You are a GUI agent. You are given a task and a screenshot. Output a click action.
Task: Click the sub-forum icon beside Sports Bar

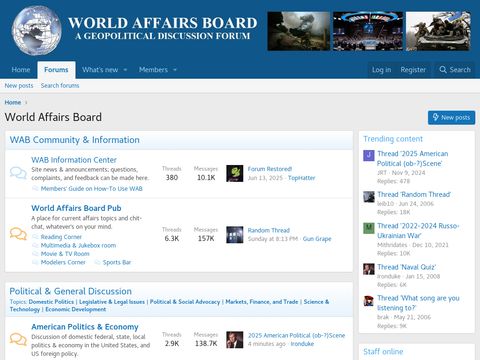97,262
